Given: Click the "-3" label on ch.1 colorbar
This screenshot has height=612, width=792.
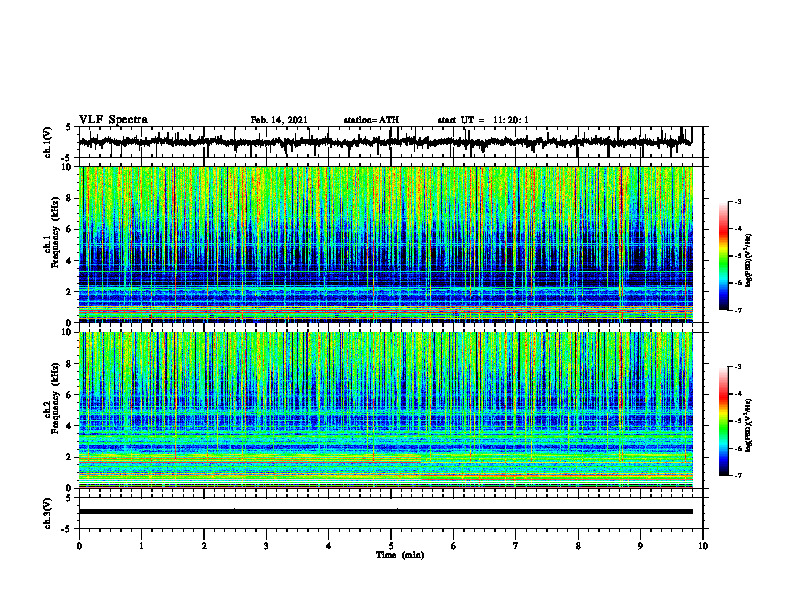Looking at the screenshot, I should click(737, 202).
